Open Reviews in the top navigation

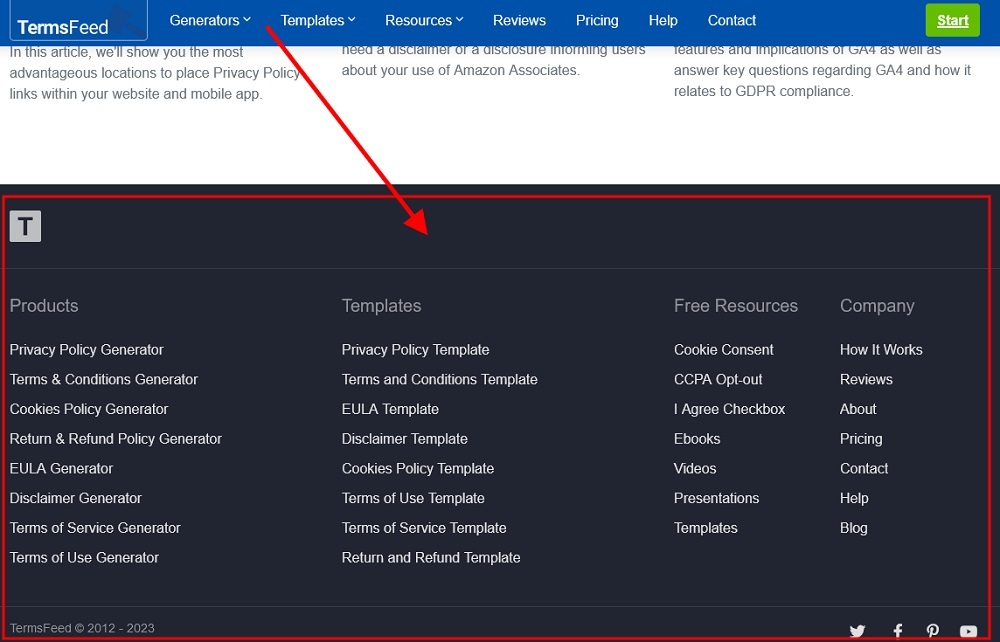point(519,20)
